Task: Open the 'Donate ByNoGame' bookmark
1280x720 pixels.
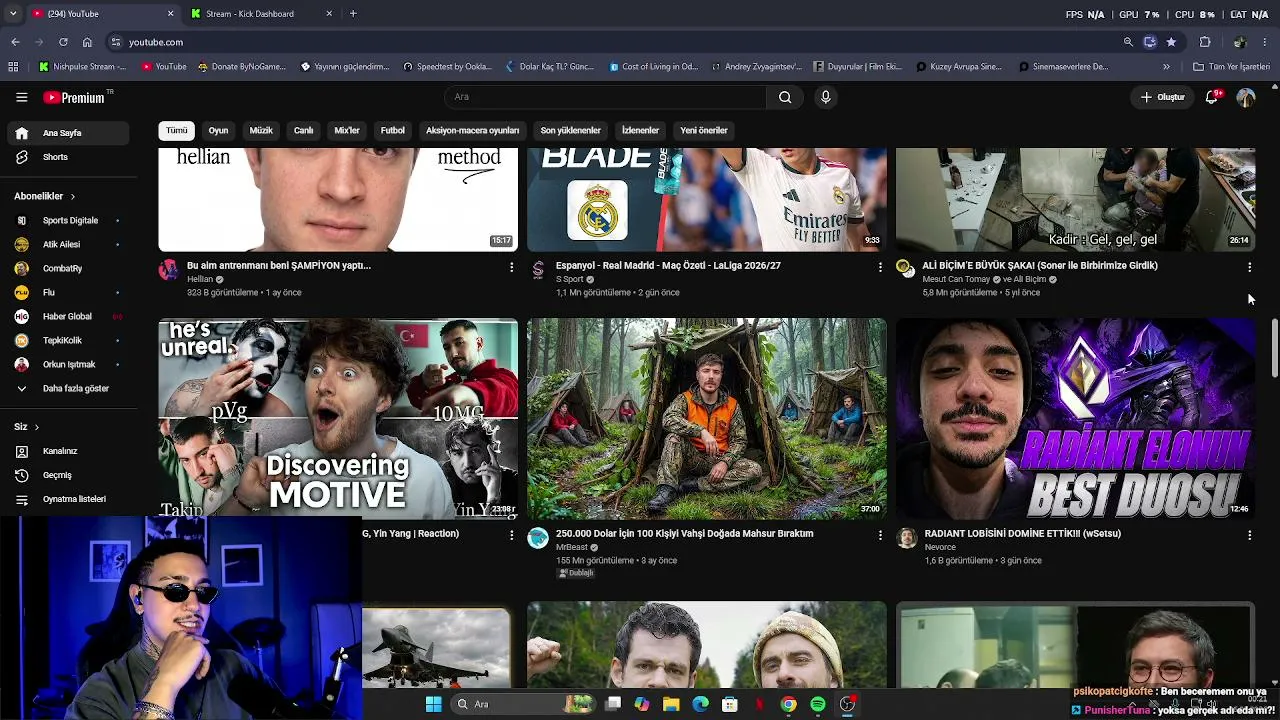Action: pyautogui.click(x=241, y=67)
